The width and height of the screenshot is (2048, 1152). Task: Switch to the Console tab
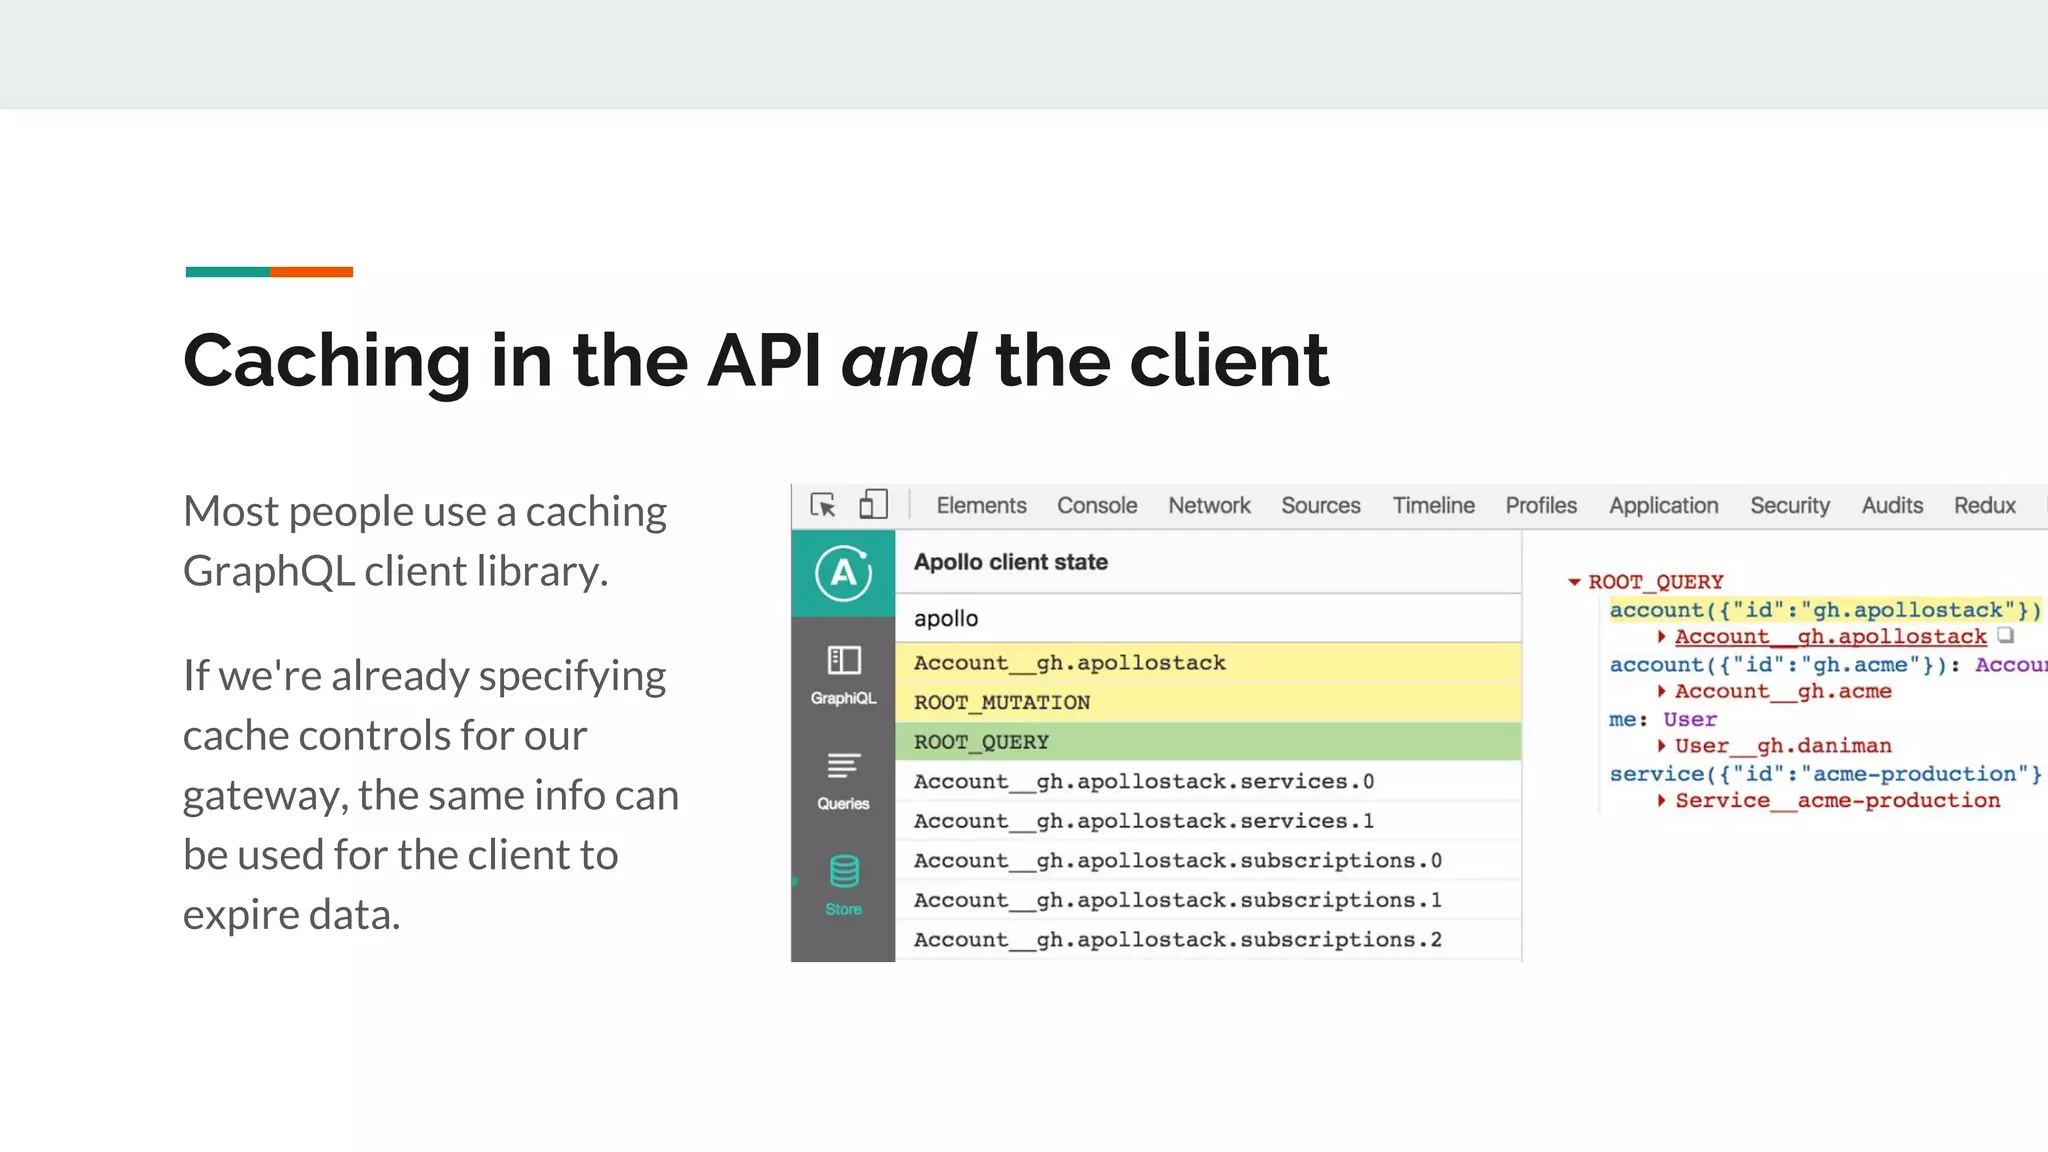[1097, 505]
